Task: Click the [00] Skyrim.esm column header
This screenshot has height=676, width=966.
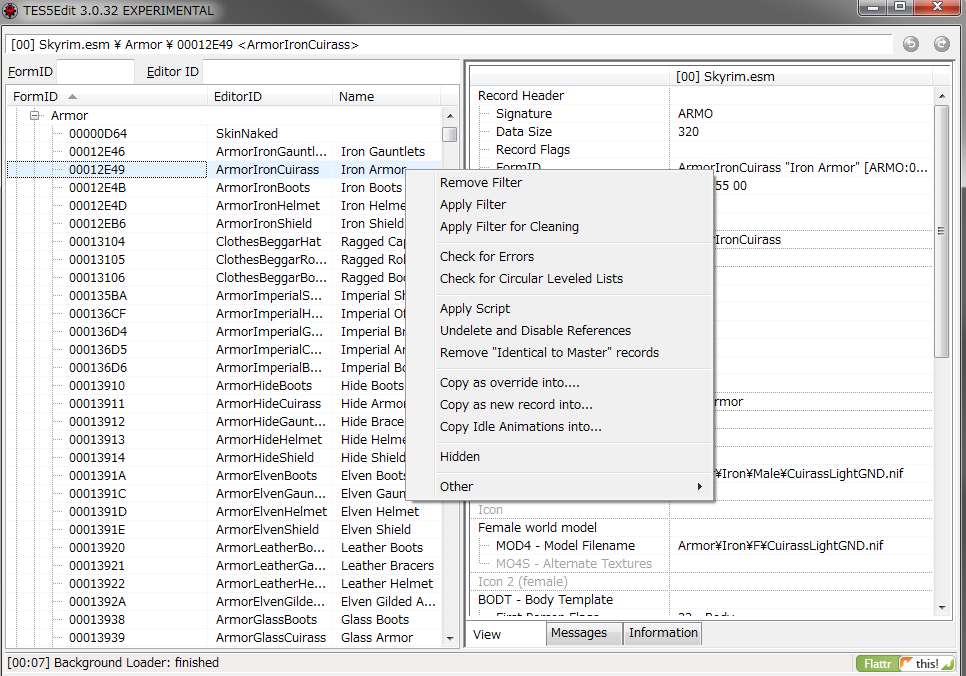Action: pos(801,77)
